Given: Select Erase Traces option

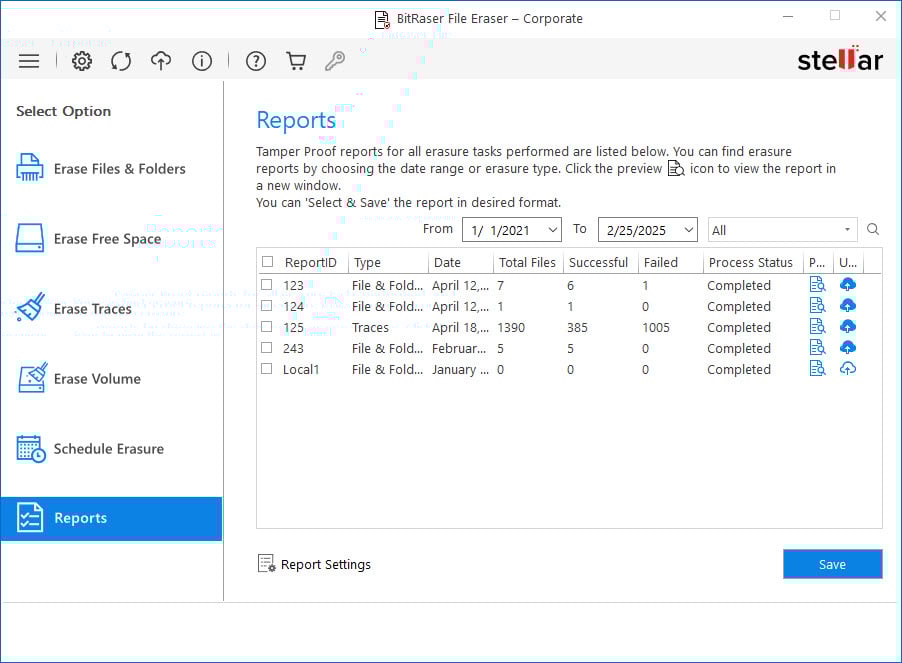Looking at the screenshot, I should point(111,309).
